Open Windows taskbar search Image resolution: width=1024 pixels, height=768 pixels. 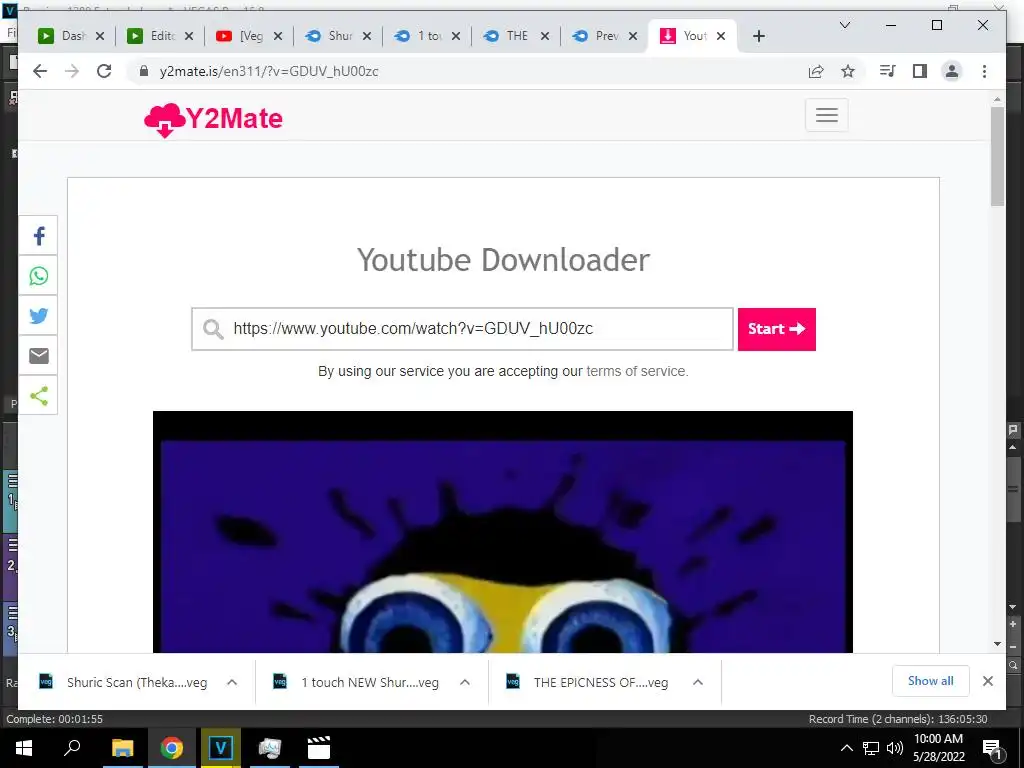click(x=72, y=748)
